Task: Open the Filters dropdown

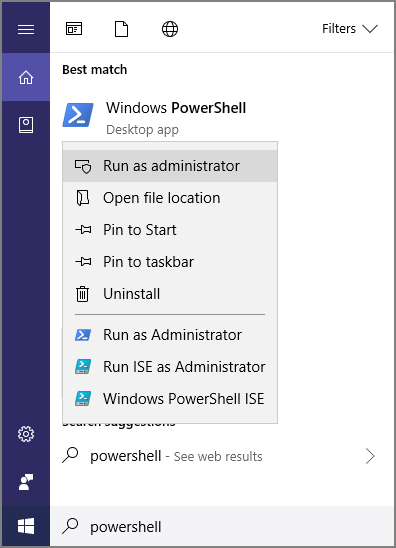Action: (350, 29)
